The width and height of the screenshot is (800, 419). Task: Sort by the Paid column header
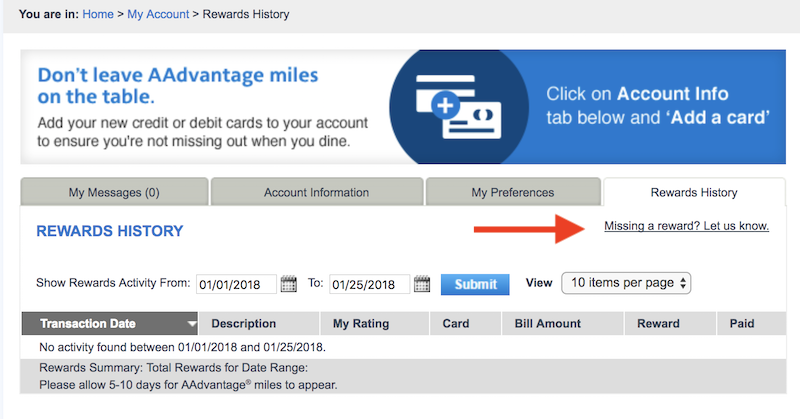[x=751, y=324]
